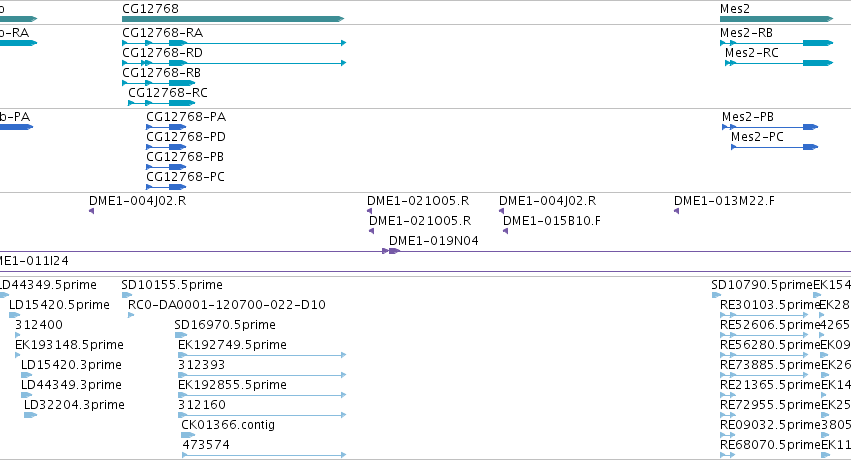Click the CG12768-RA transcript glyph
This screenshot has width=851, height=460.
(x=234, y=43)
